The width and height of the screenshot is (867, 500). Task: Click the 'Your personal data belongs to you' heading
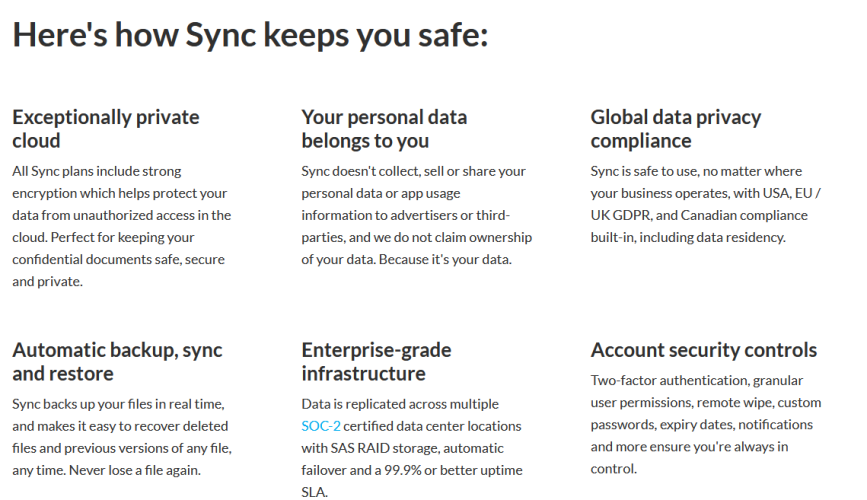point(384,129)
